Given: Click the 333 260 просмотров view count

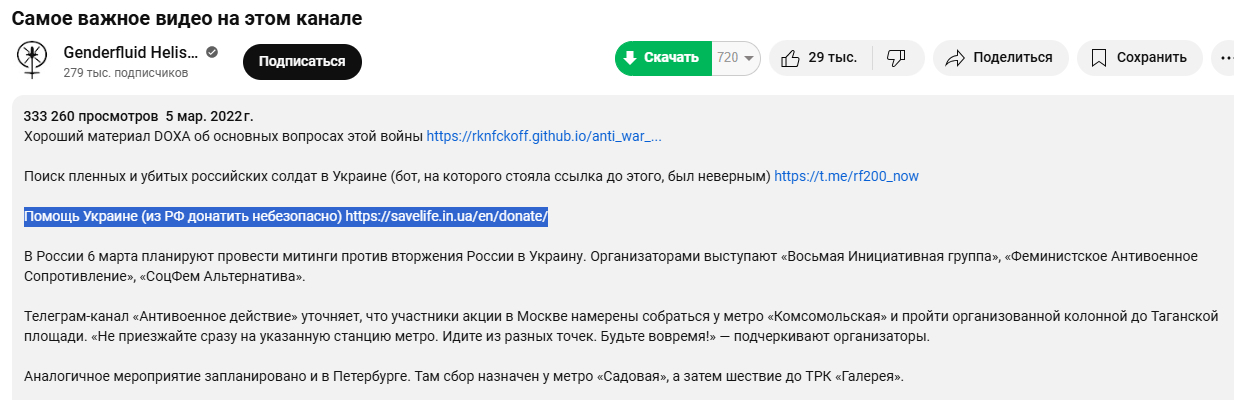Looking at the screenshot, I should (91, 116).
